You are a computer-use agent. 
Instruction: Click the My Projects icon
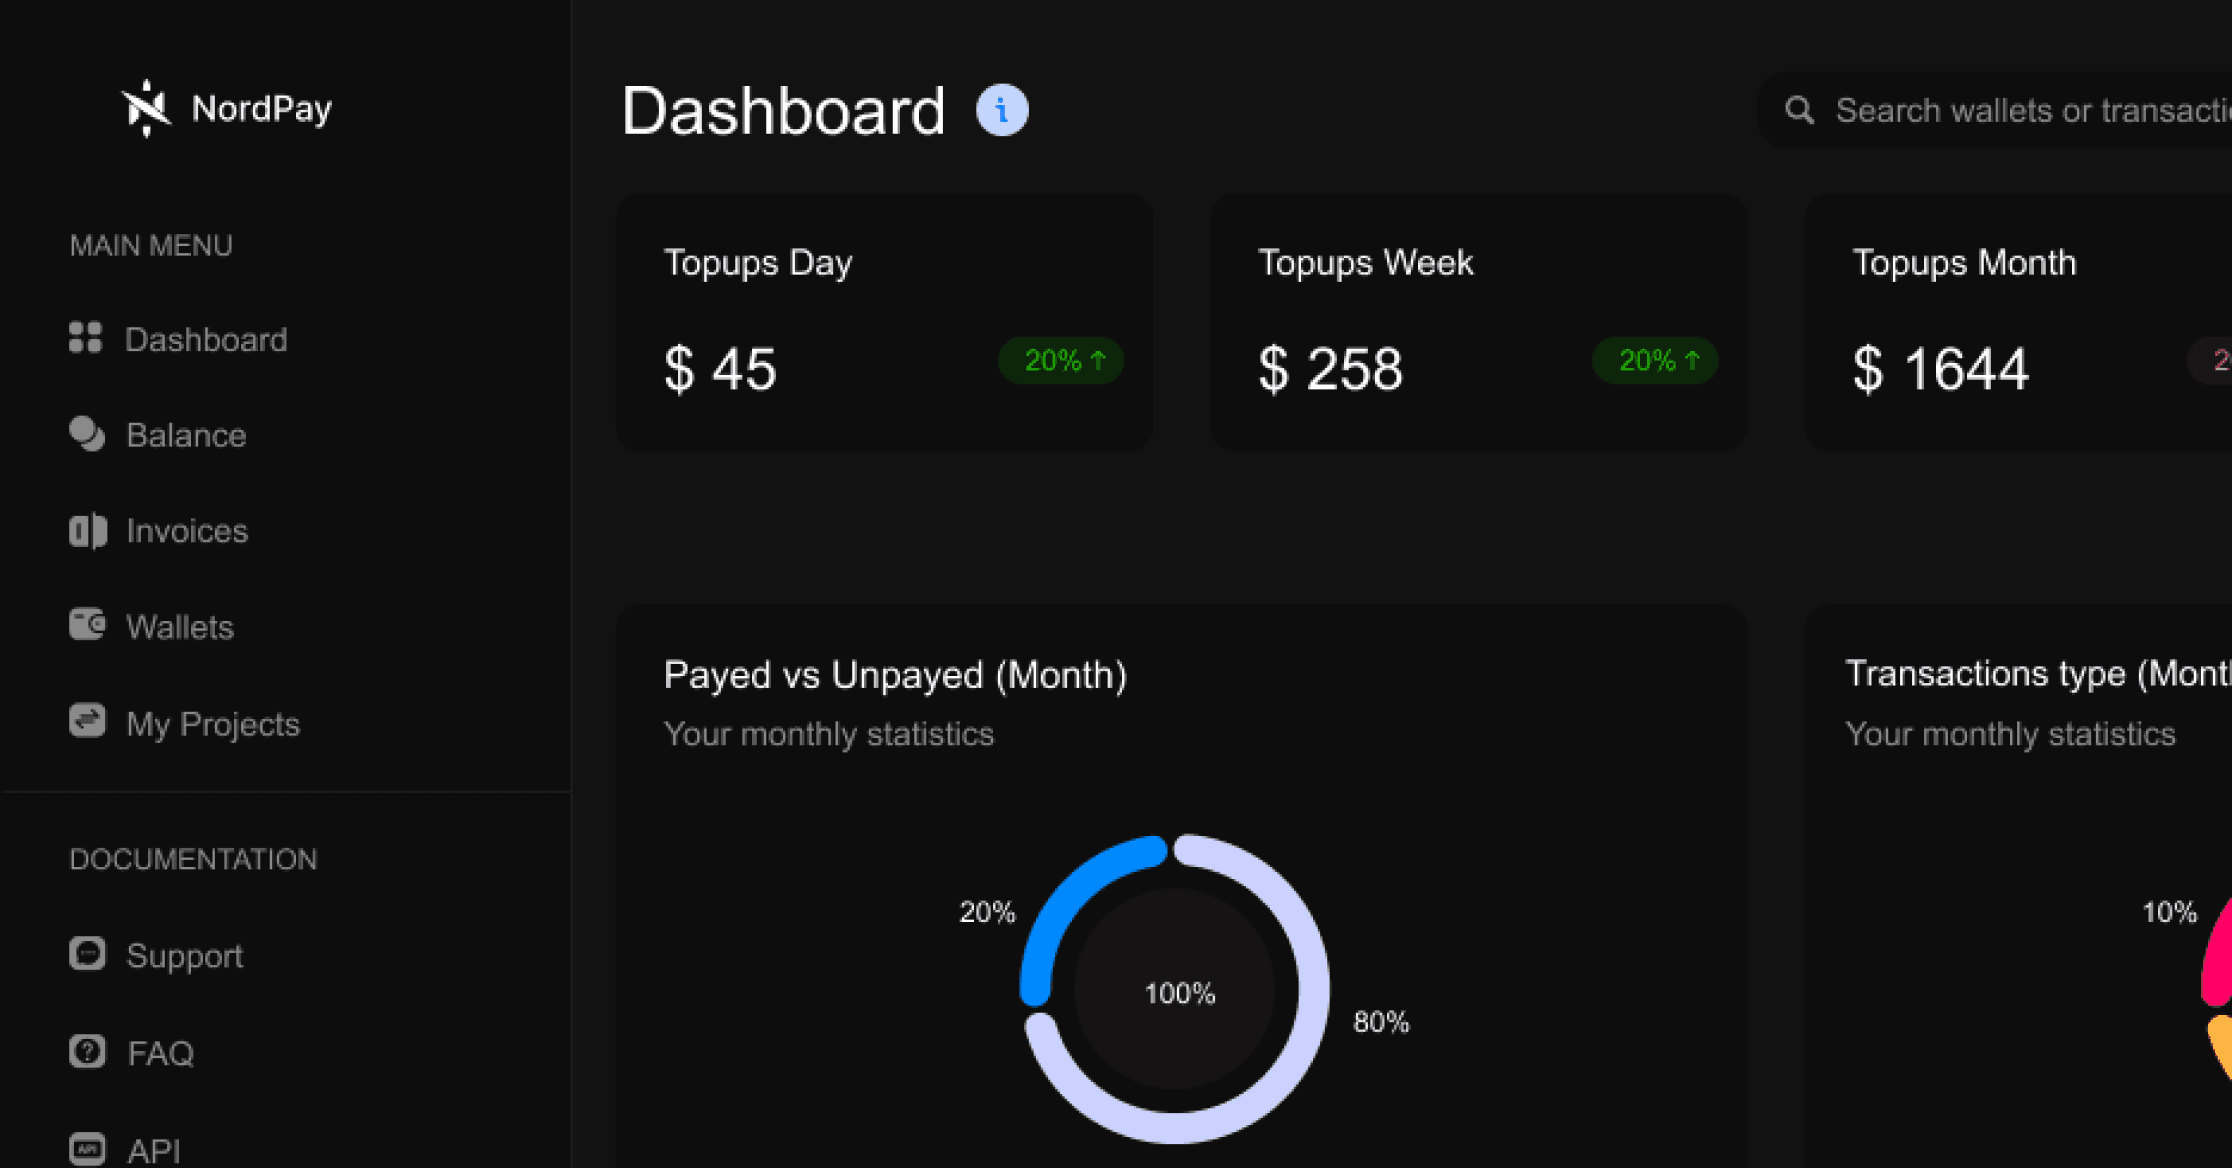tap(87, 720)
